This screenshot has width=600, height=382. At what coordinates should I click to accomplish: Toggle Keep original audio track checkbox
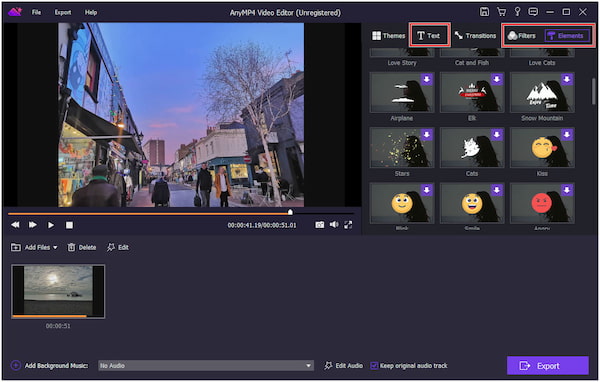click(374, 366)
